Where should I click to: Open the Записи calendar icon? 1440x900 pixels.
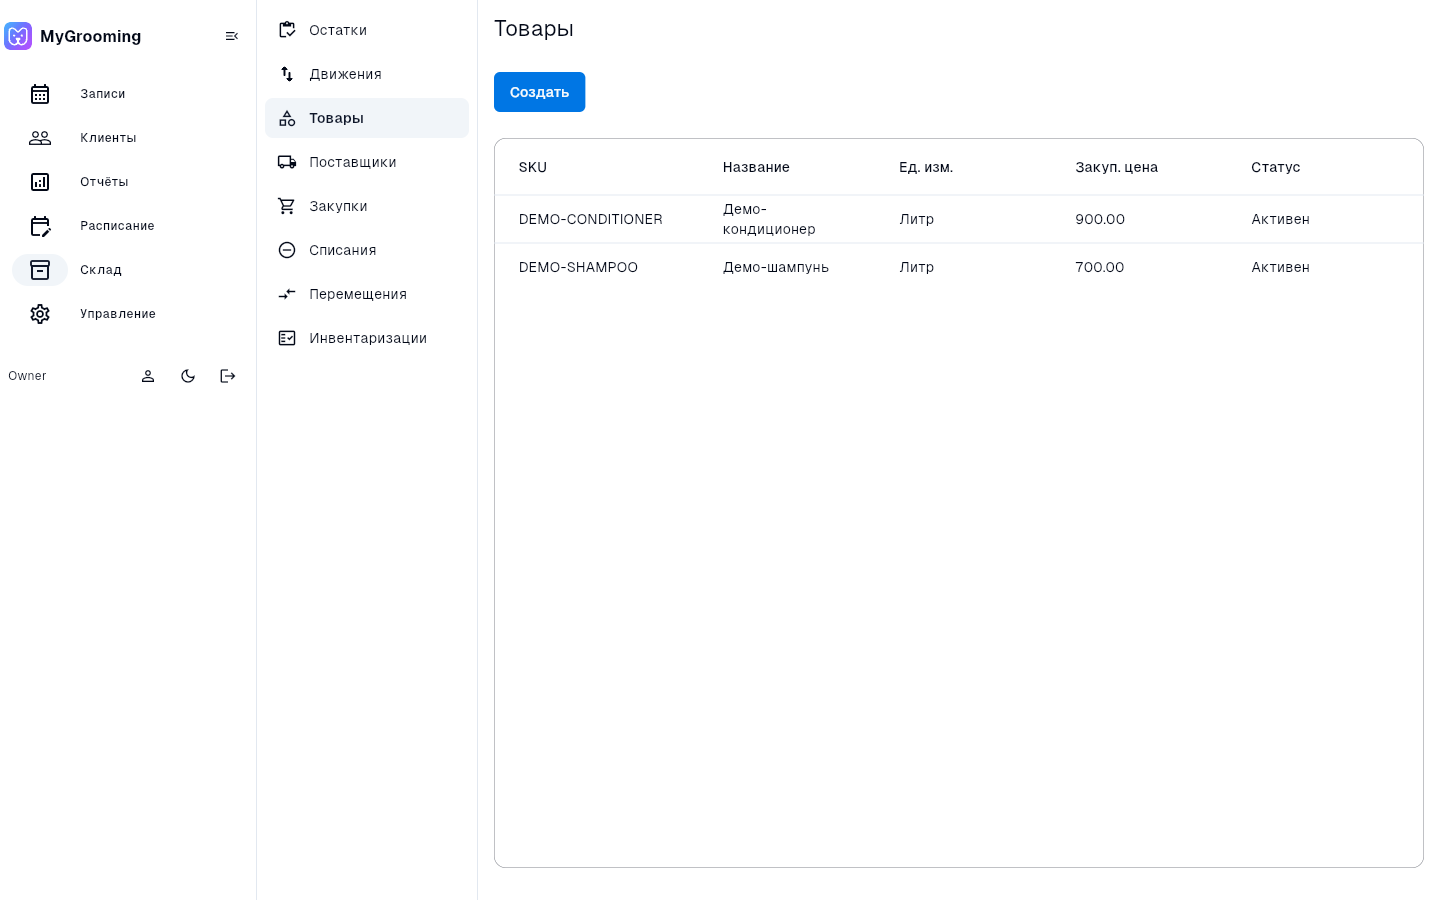click(40, 94)
